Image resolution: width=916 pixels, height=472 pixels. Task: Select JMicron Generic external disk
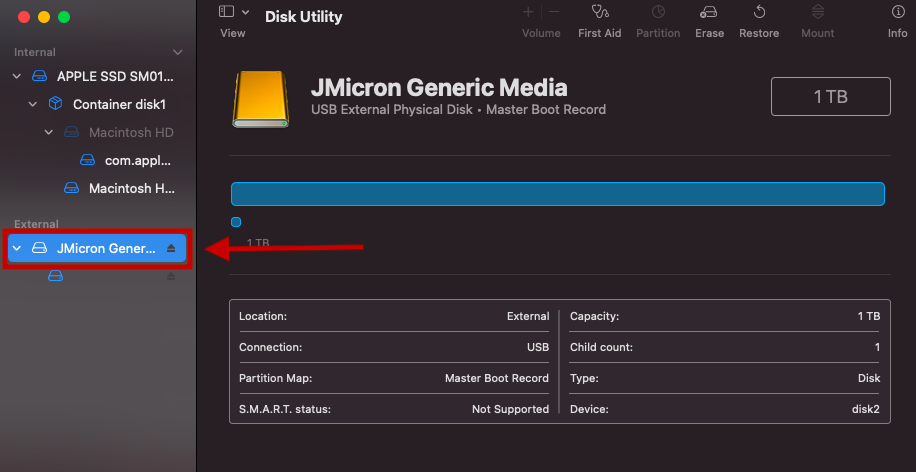click(x=97, y=248)
